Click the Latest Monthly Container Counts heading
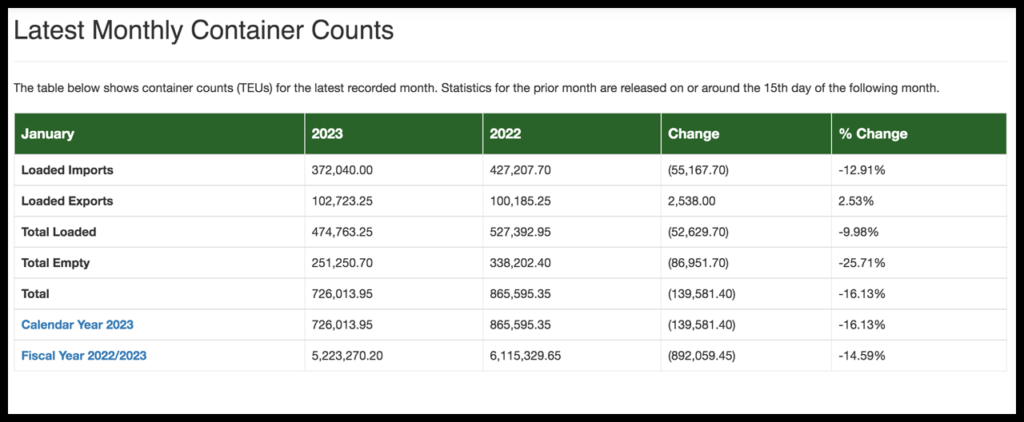This screenshot has height=422, width=1024. 203,31
